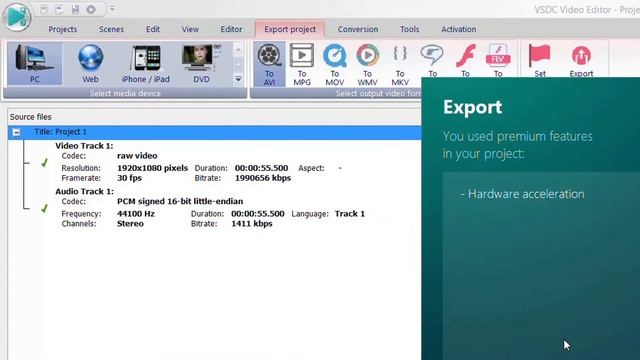Select To MKV output format
The image size is (640, 360).
[x=400, y=64]
